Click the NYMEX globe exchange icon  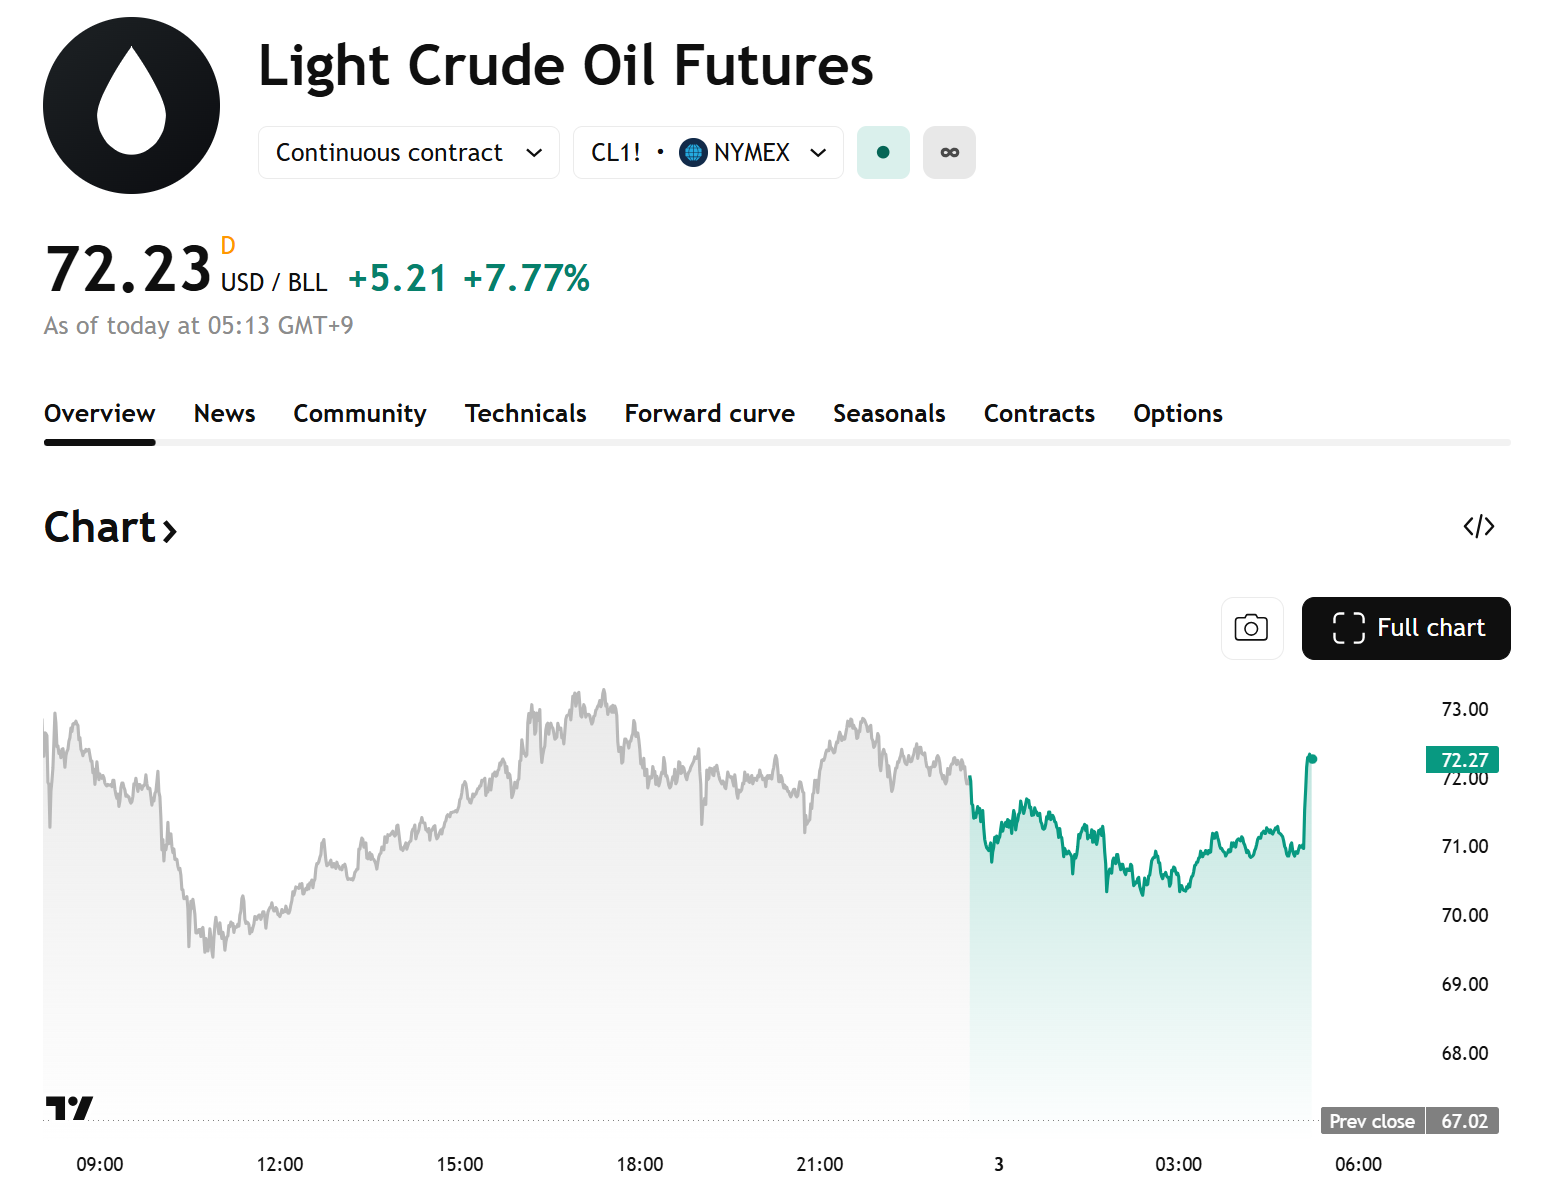pyautogui.click(x=693, y=153)
